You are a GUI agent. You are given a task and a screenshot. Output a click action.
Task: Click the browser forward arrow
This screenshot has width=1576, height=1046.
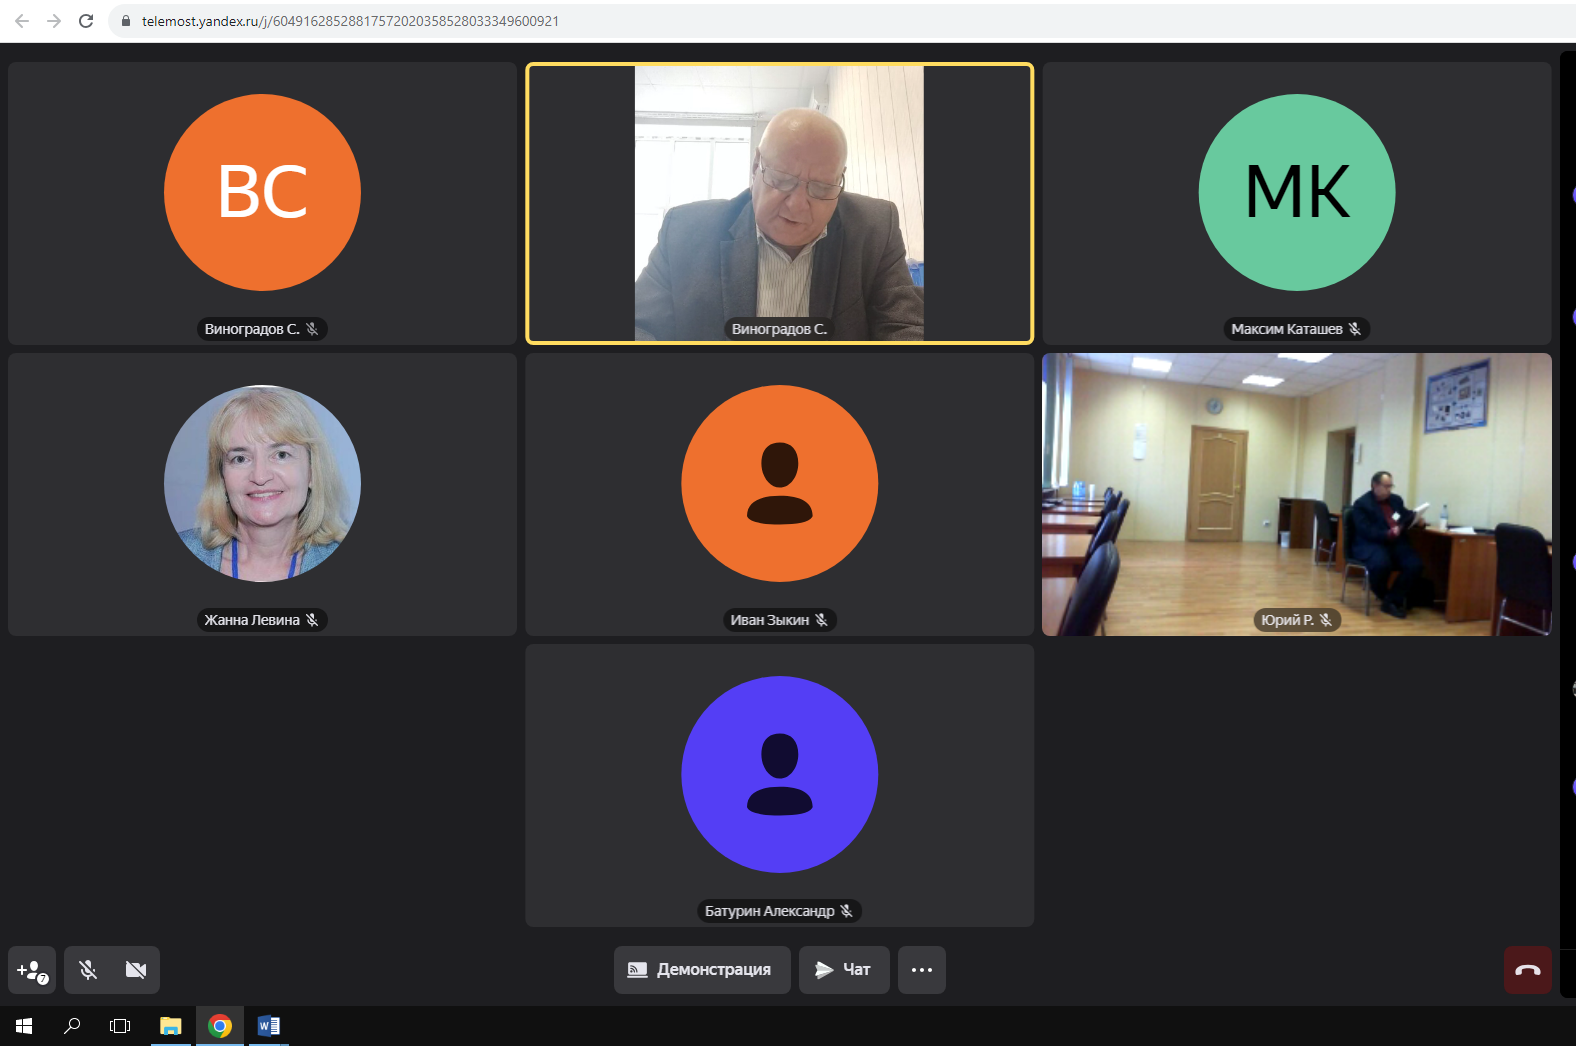[x=54, y=21]
